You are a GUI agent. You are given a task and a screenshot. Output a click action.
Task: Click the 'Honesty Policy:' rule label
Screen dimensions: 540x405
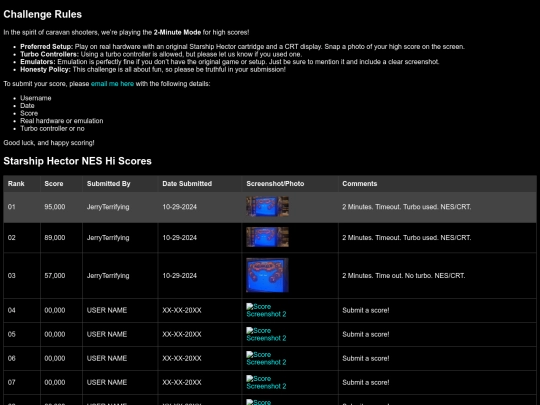click(45, 69)
